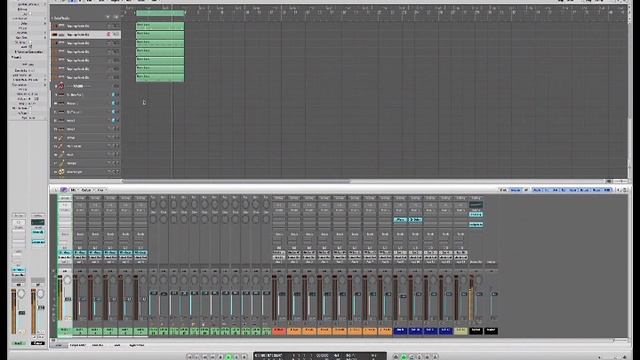Click the instrument icon on track 16
The width and height of the screenshot is (640, 360).
61,155
